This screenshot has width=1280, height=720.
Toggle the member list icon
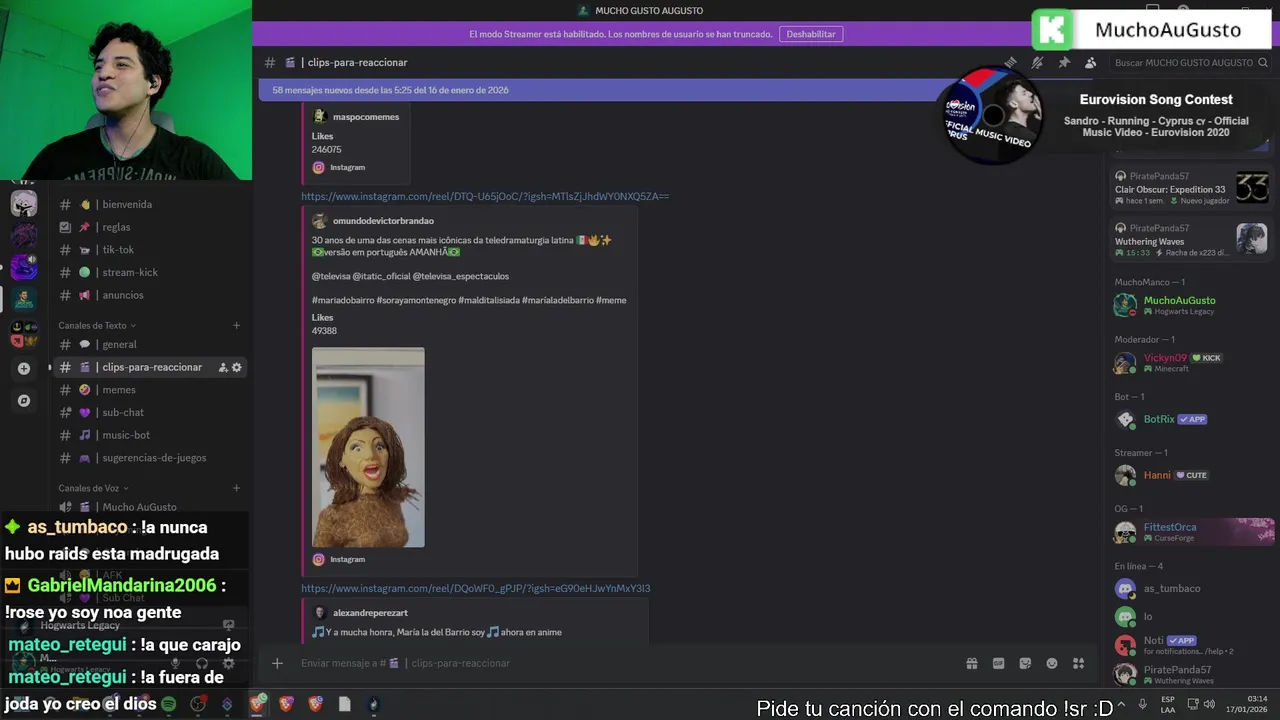click(1090, 62)
